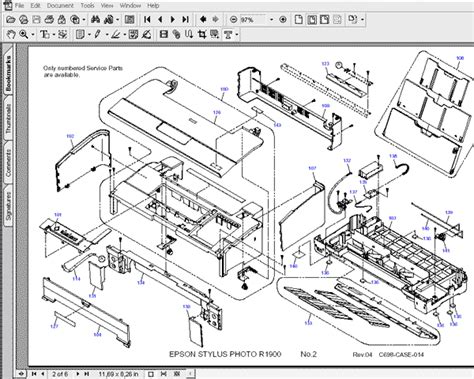Expand the Highlight tool dropdown arrow
This screenshot has height=379, width=474.
(x=124, y=34)
